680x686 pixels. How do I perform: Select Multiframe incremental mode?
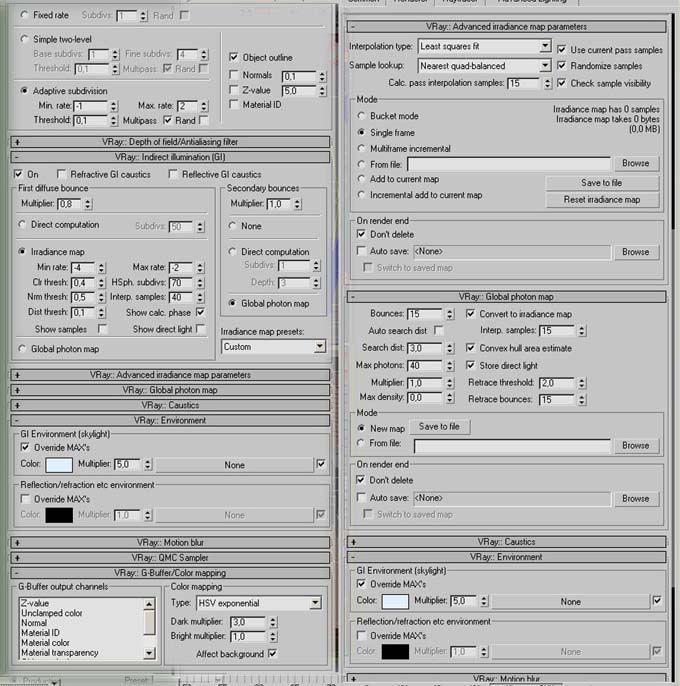pyautogui.click(x=361, y=148)
